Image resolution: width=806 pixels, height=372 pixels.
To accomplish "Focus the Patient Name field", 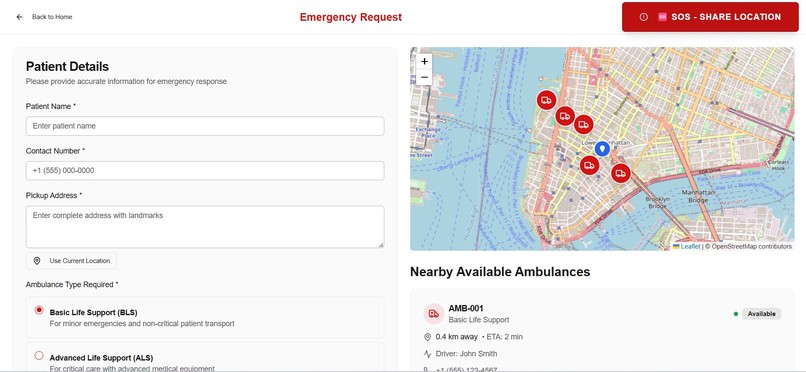I will [205, 126].
